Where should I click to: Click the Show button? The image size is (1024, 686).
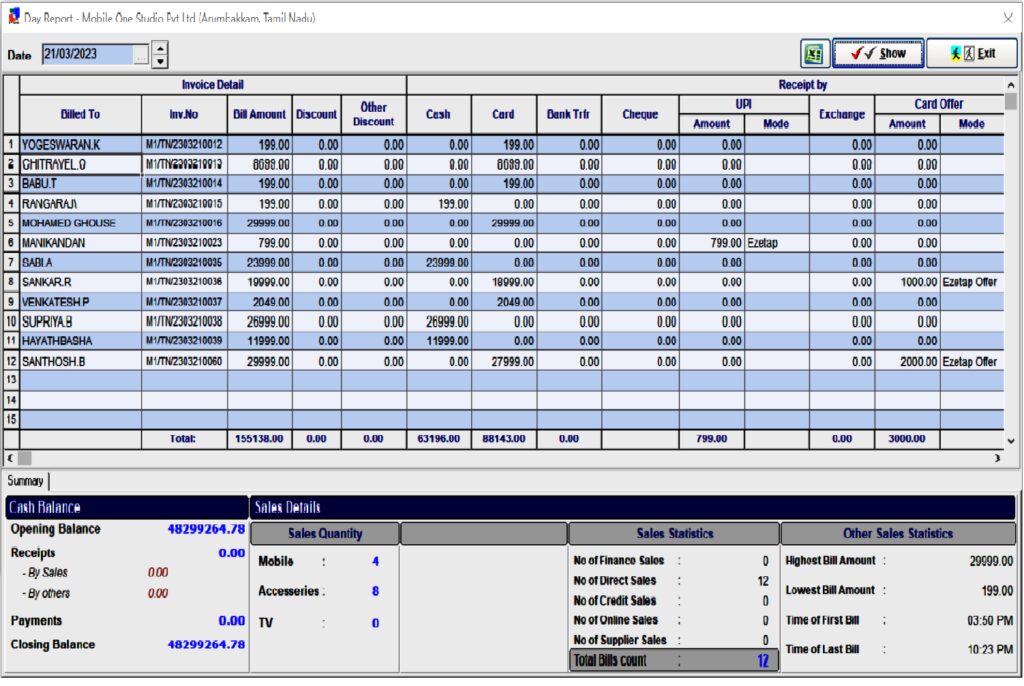click(877, 54)
